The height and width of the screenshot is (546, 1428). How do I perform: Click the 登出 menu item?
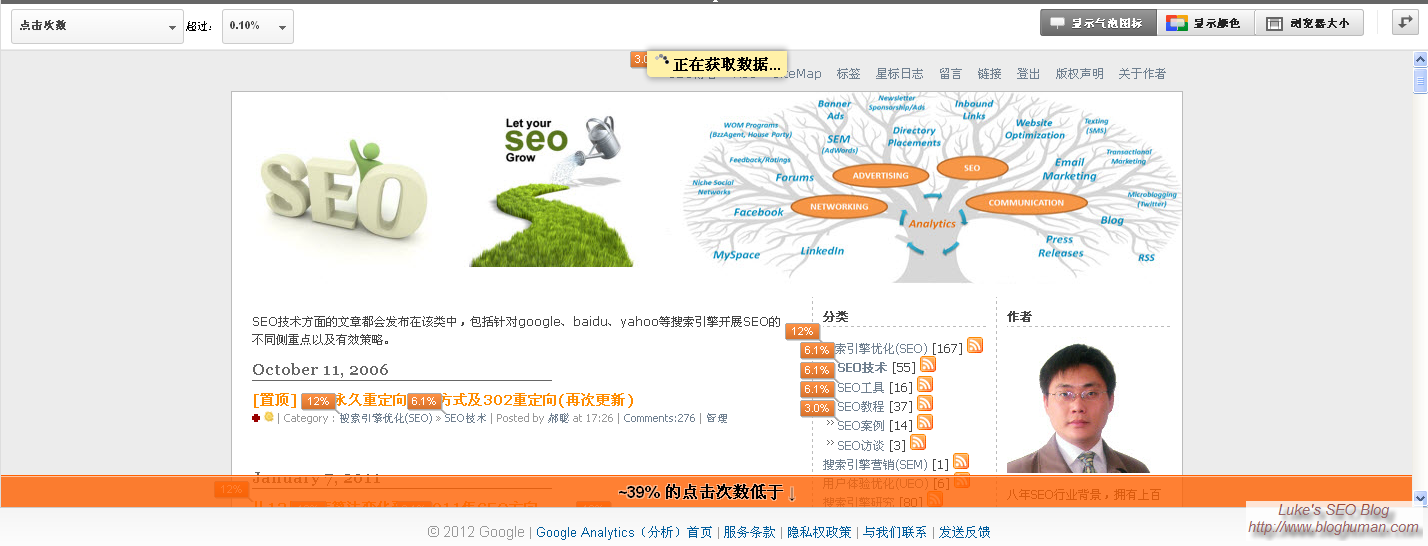tap(1029, 74)
